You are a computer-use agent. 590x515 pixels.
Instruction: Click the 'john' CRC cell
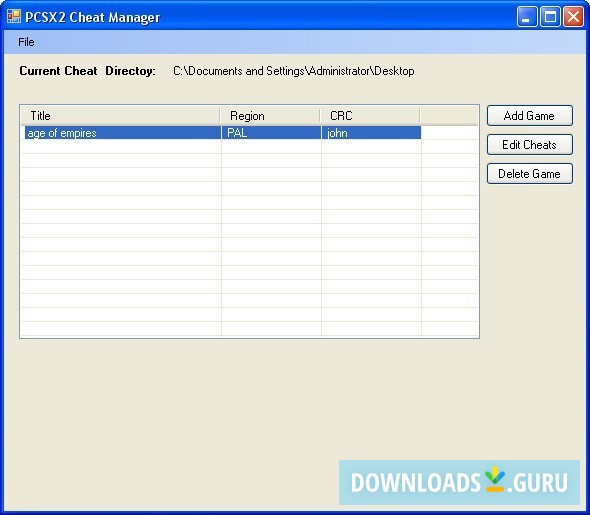coord(371,133)
